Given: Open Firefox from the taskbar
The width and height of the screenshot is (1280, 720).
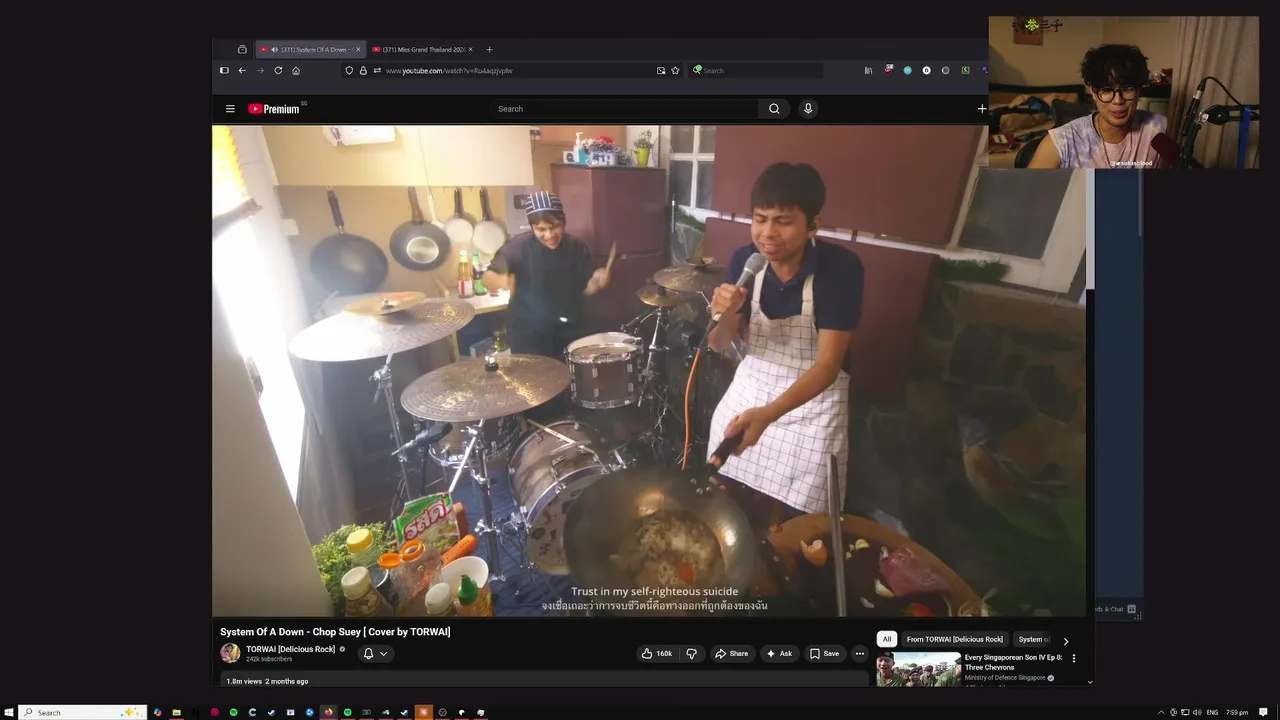Looking at the screenshot, I should (x=328, y=712).
